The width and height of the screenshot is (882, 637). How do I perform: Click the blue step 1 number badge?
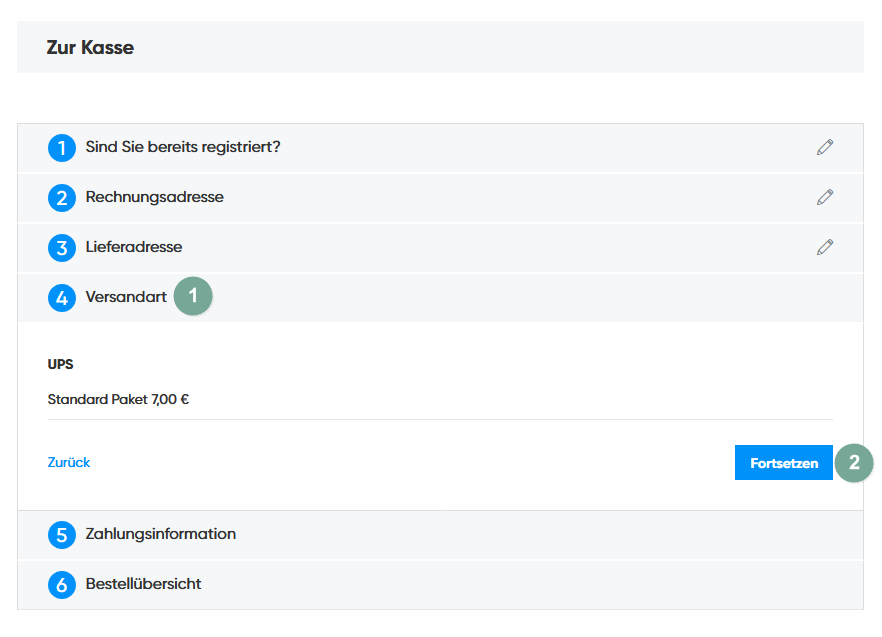(62, 148)
